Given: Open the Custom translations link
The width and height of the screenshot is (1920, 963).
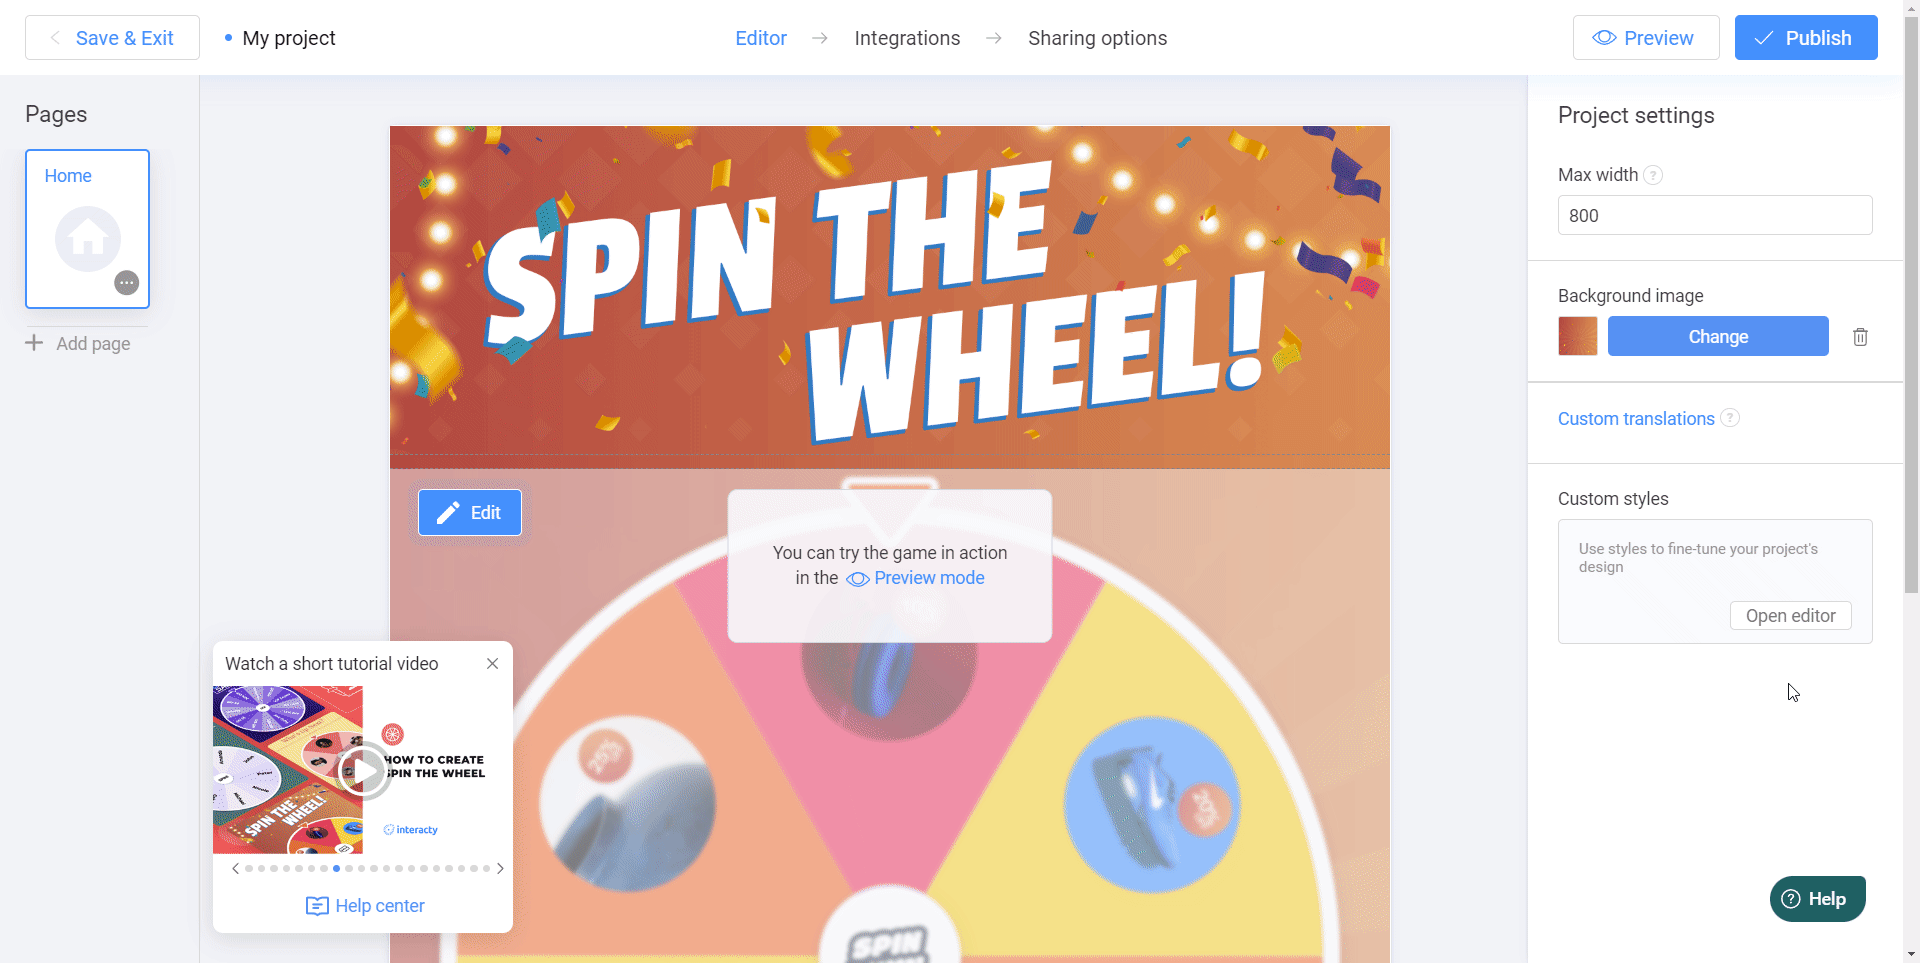Looking at the screenshot, I should pos(1636,419).
